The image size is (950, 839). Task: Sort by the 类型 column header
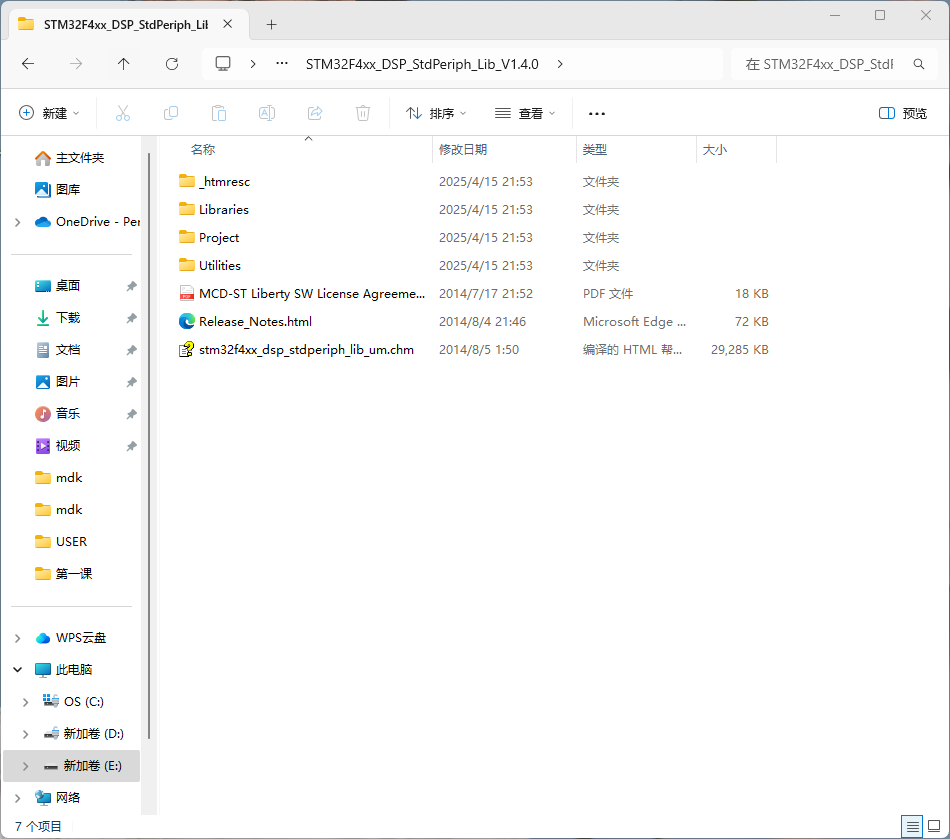tap(594, 150)
